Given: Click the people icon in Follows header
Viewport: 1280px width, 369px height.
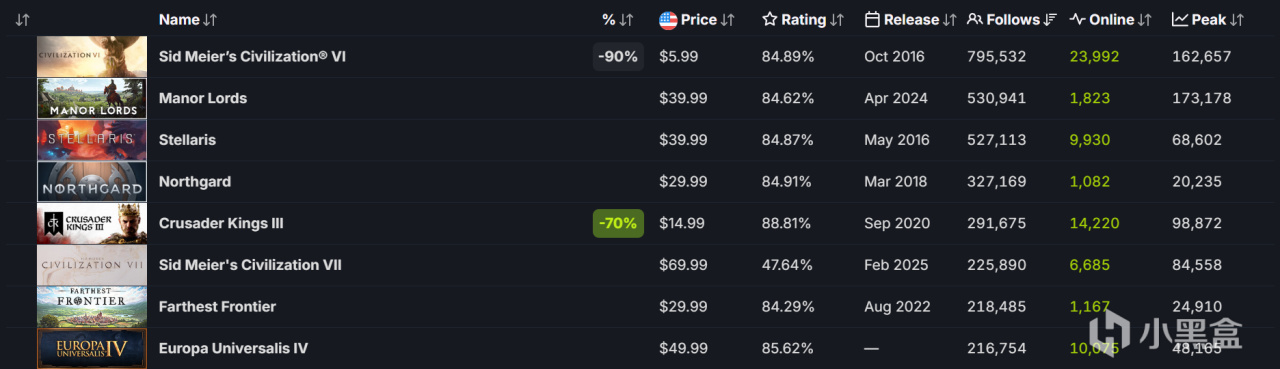Looking at the screenshot, I should coord(975,20).
